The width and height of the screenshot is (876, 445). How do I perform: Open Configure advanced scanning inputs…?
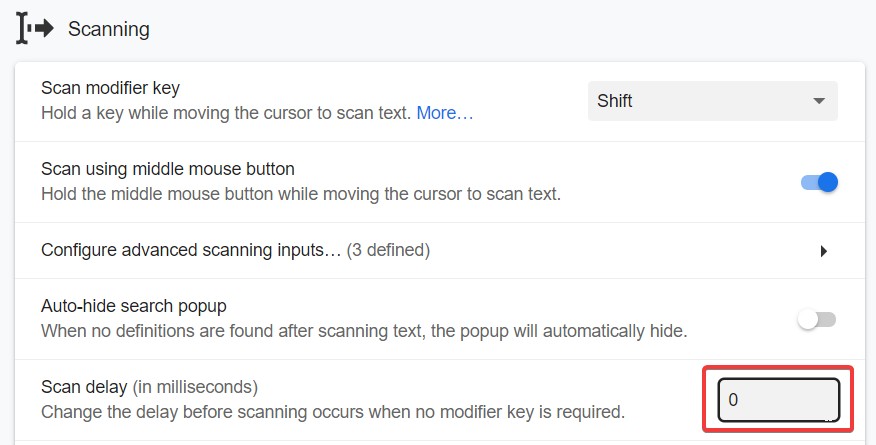[191, 250]
